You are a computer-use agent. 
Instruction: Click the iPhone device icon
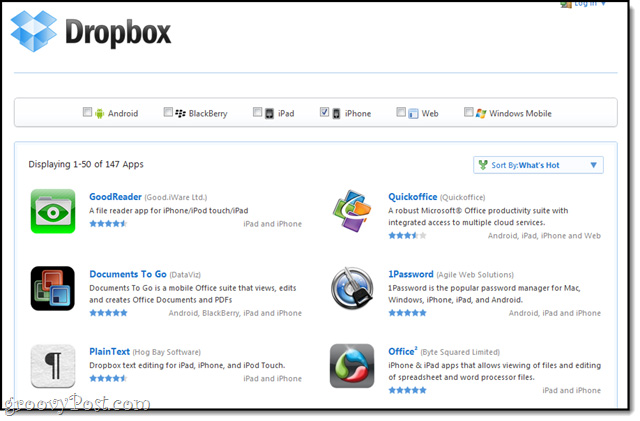336,114
